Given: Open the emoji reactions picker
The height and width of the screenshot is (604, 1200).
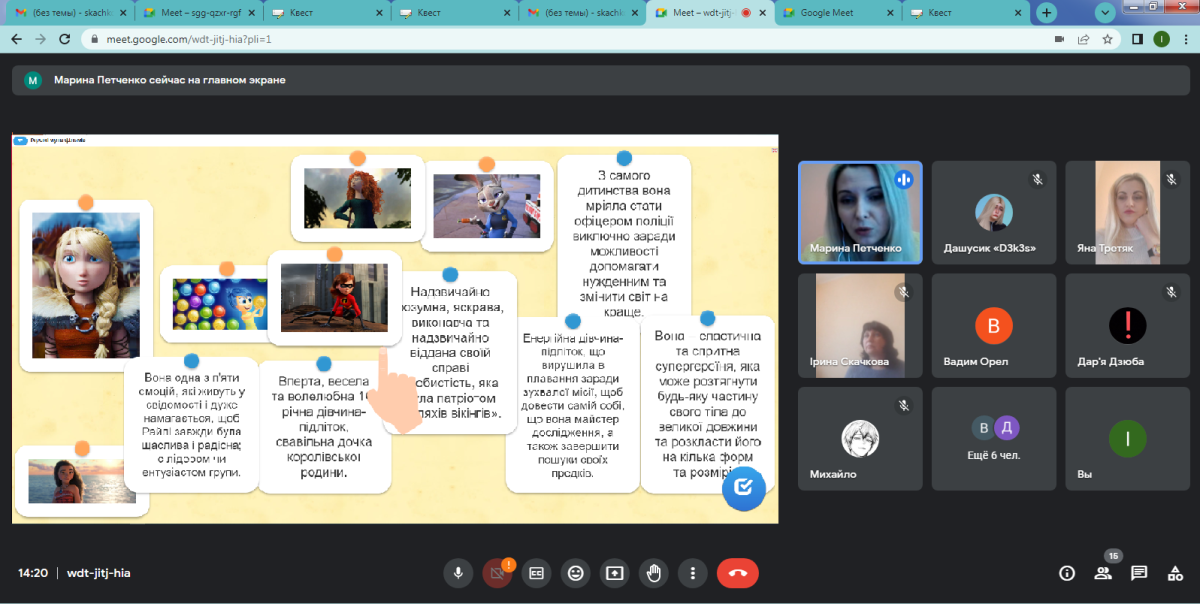Looking at the screenshot, I should coord(575,573).
